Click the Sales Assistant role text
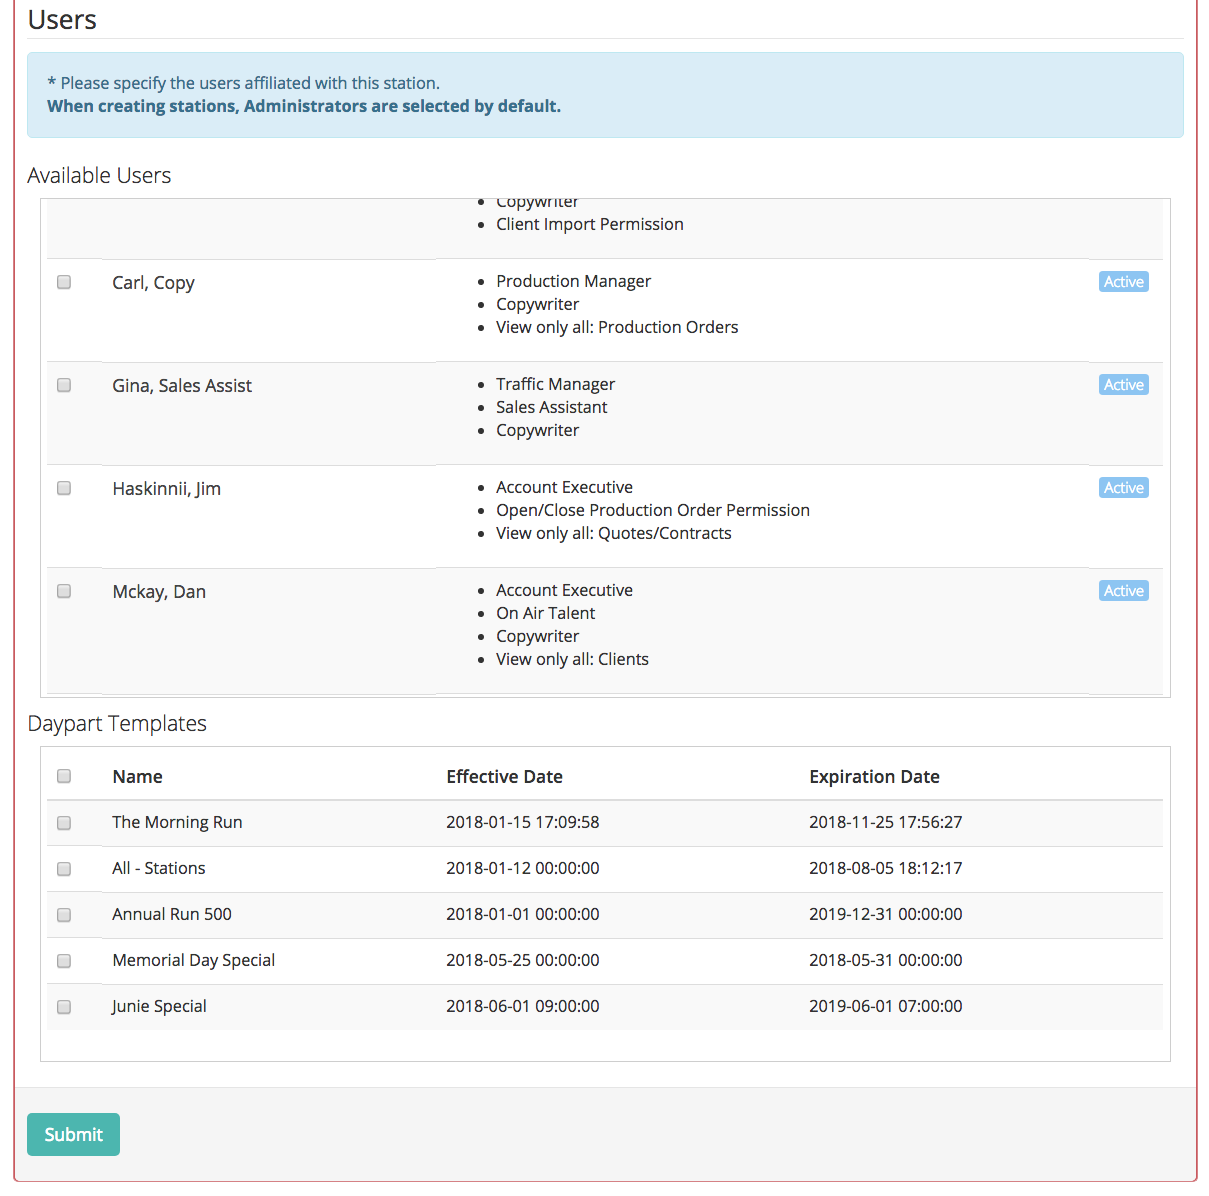Image resolution: width=1209 pixels, height=1196 pixels. point(552,407)
